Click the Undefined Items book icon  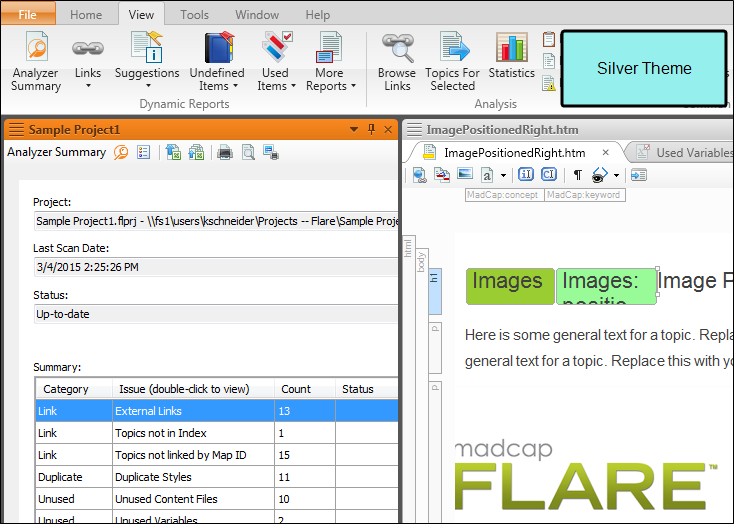tap(219, 47)
